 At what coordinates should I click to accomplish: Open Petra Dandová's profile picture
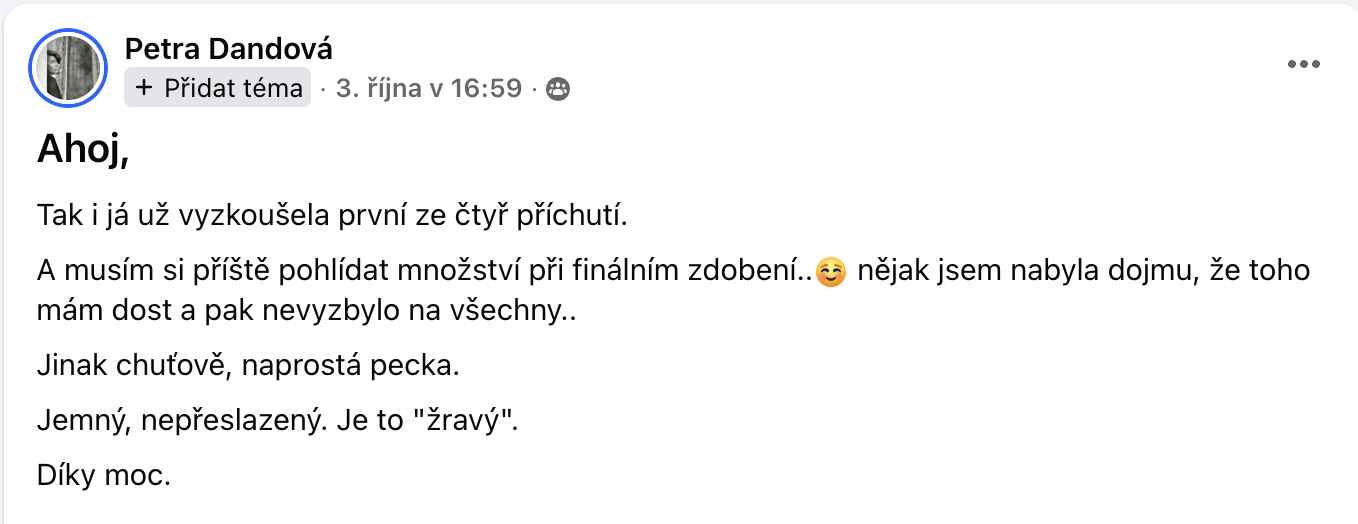[70, 68]
